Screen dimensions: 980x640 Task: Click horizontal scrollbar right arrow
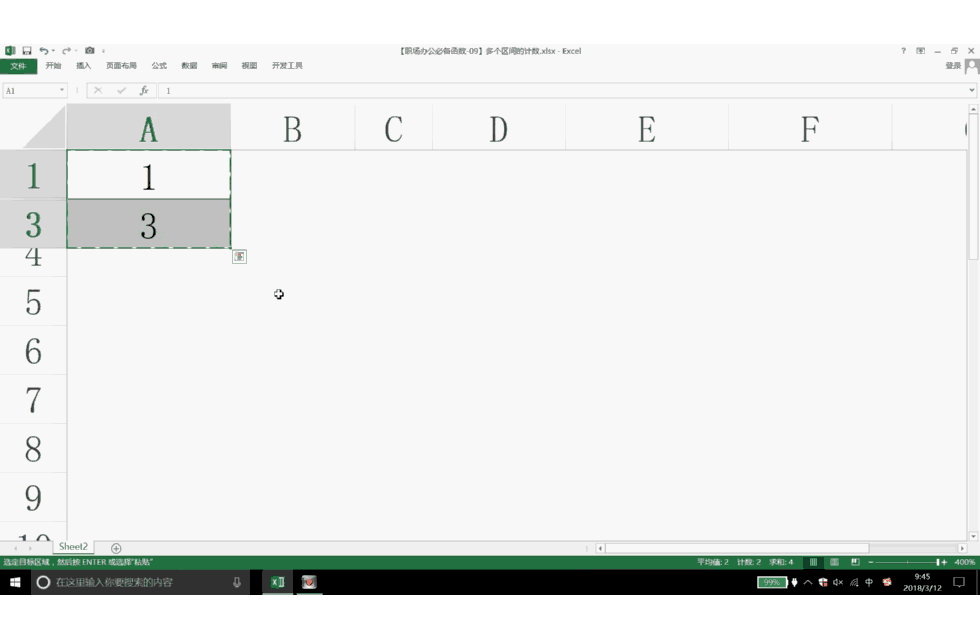click(x=962, y=548)
